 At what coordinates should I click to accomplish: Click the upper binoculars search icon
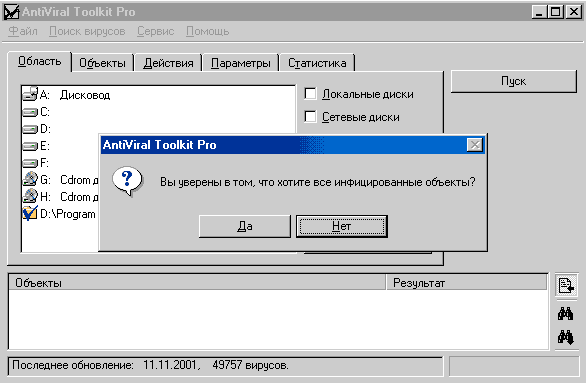coord(565,314)
